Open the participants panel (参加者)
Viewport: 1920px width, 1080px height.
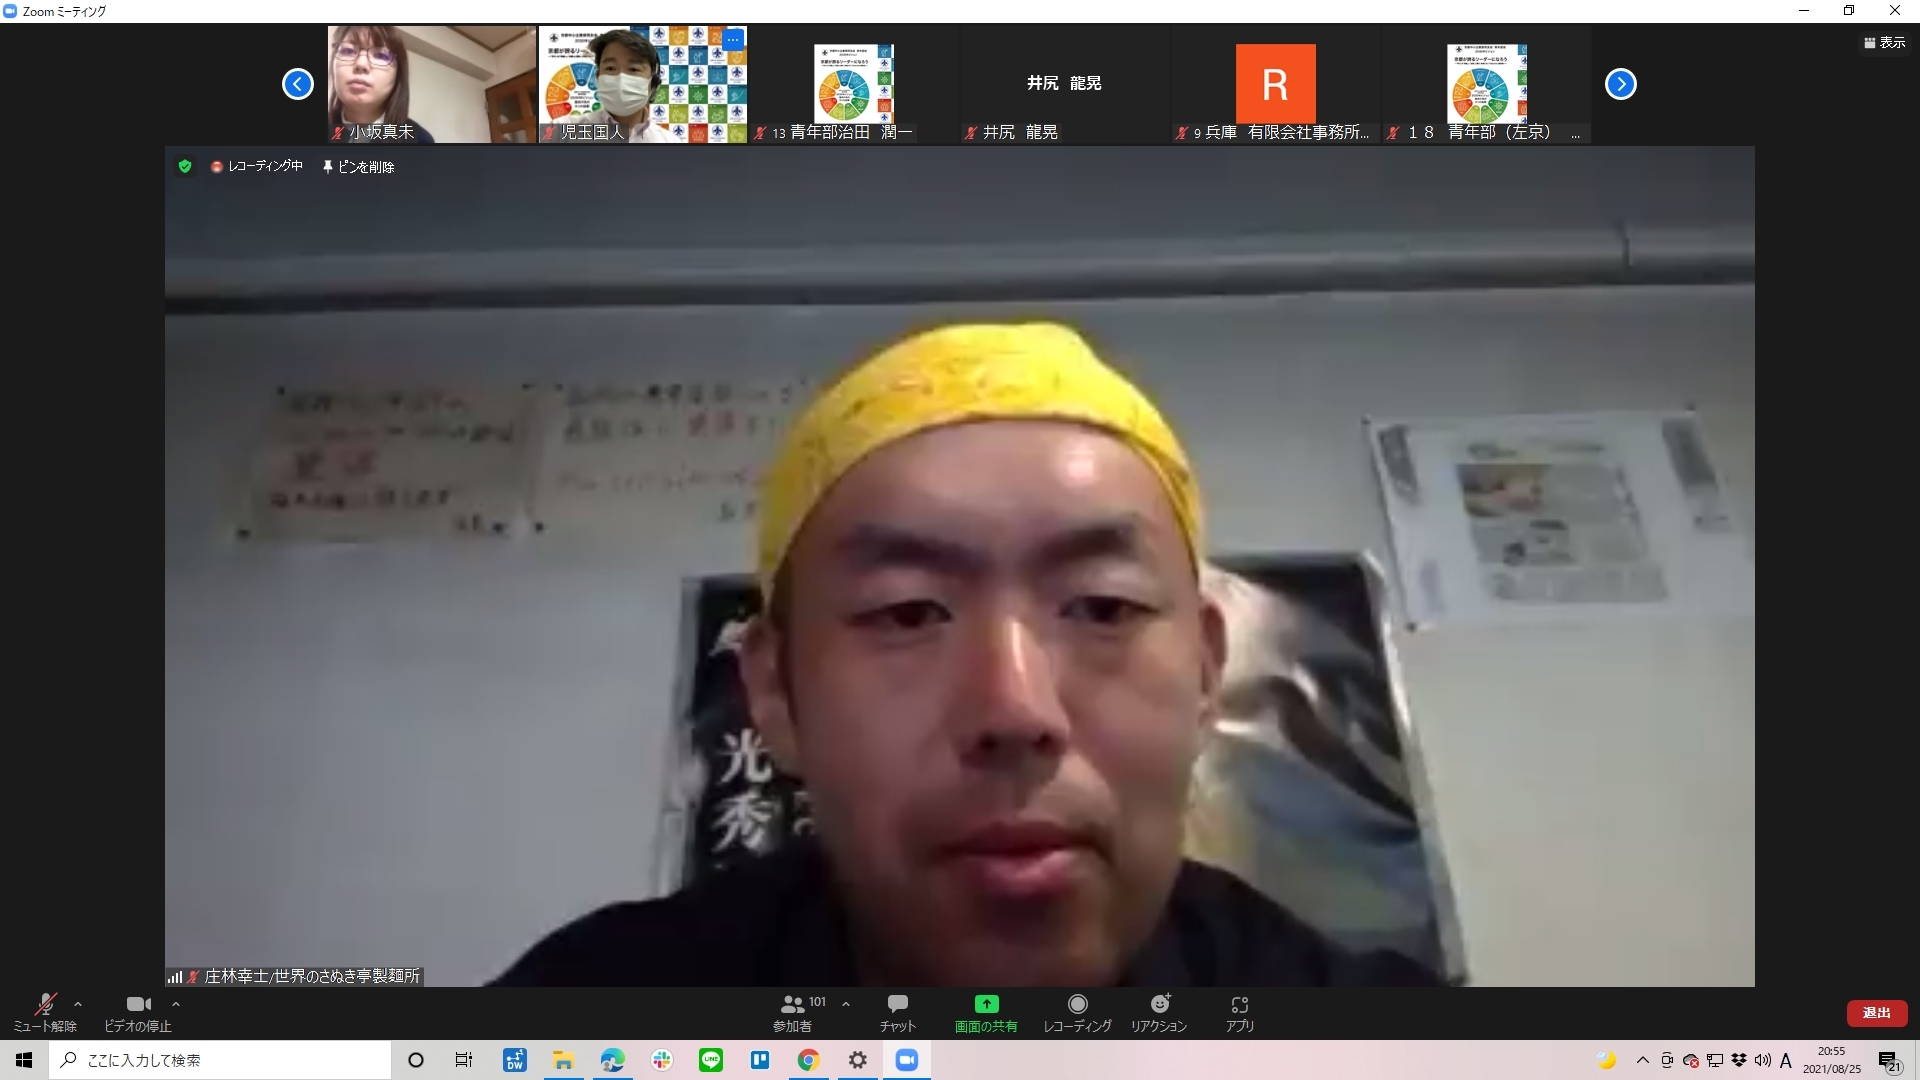coord(794,1012)
